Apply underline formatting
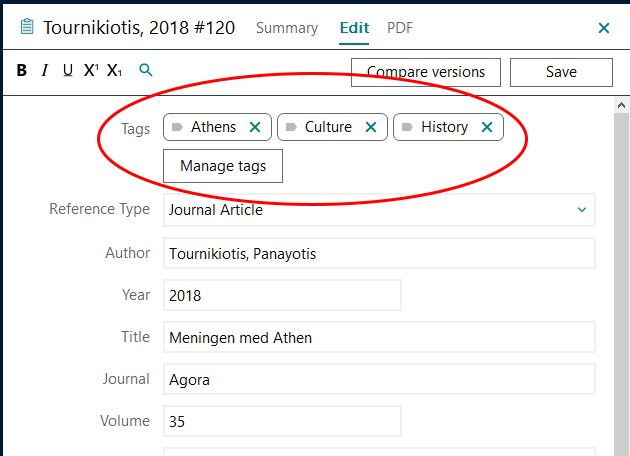This screenshot has width=630, height=456. (x=68, y=70)
